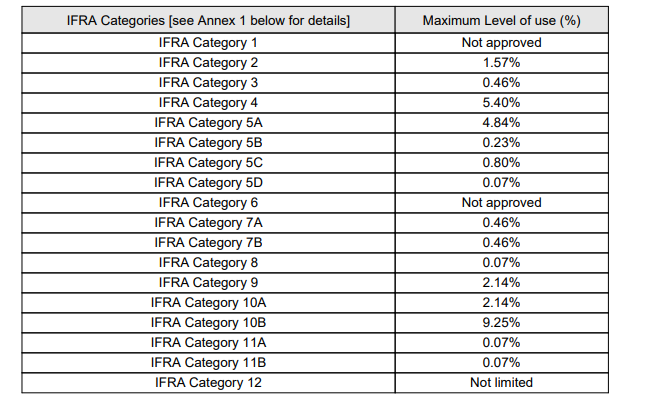Image resolution: width=667 pixels, height=401 pixels.
Task: Select the IFRA Category 3 row label
Action: [208, 83]
